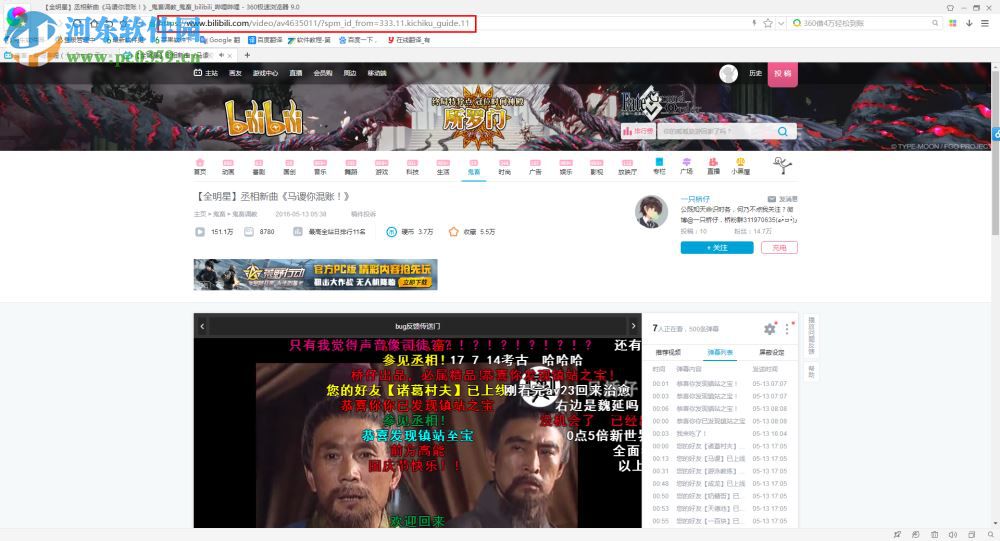Click the 收藏 favorite star icon
This screenshot has height=541, width=1000.
[453, 232]
